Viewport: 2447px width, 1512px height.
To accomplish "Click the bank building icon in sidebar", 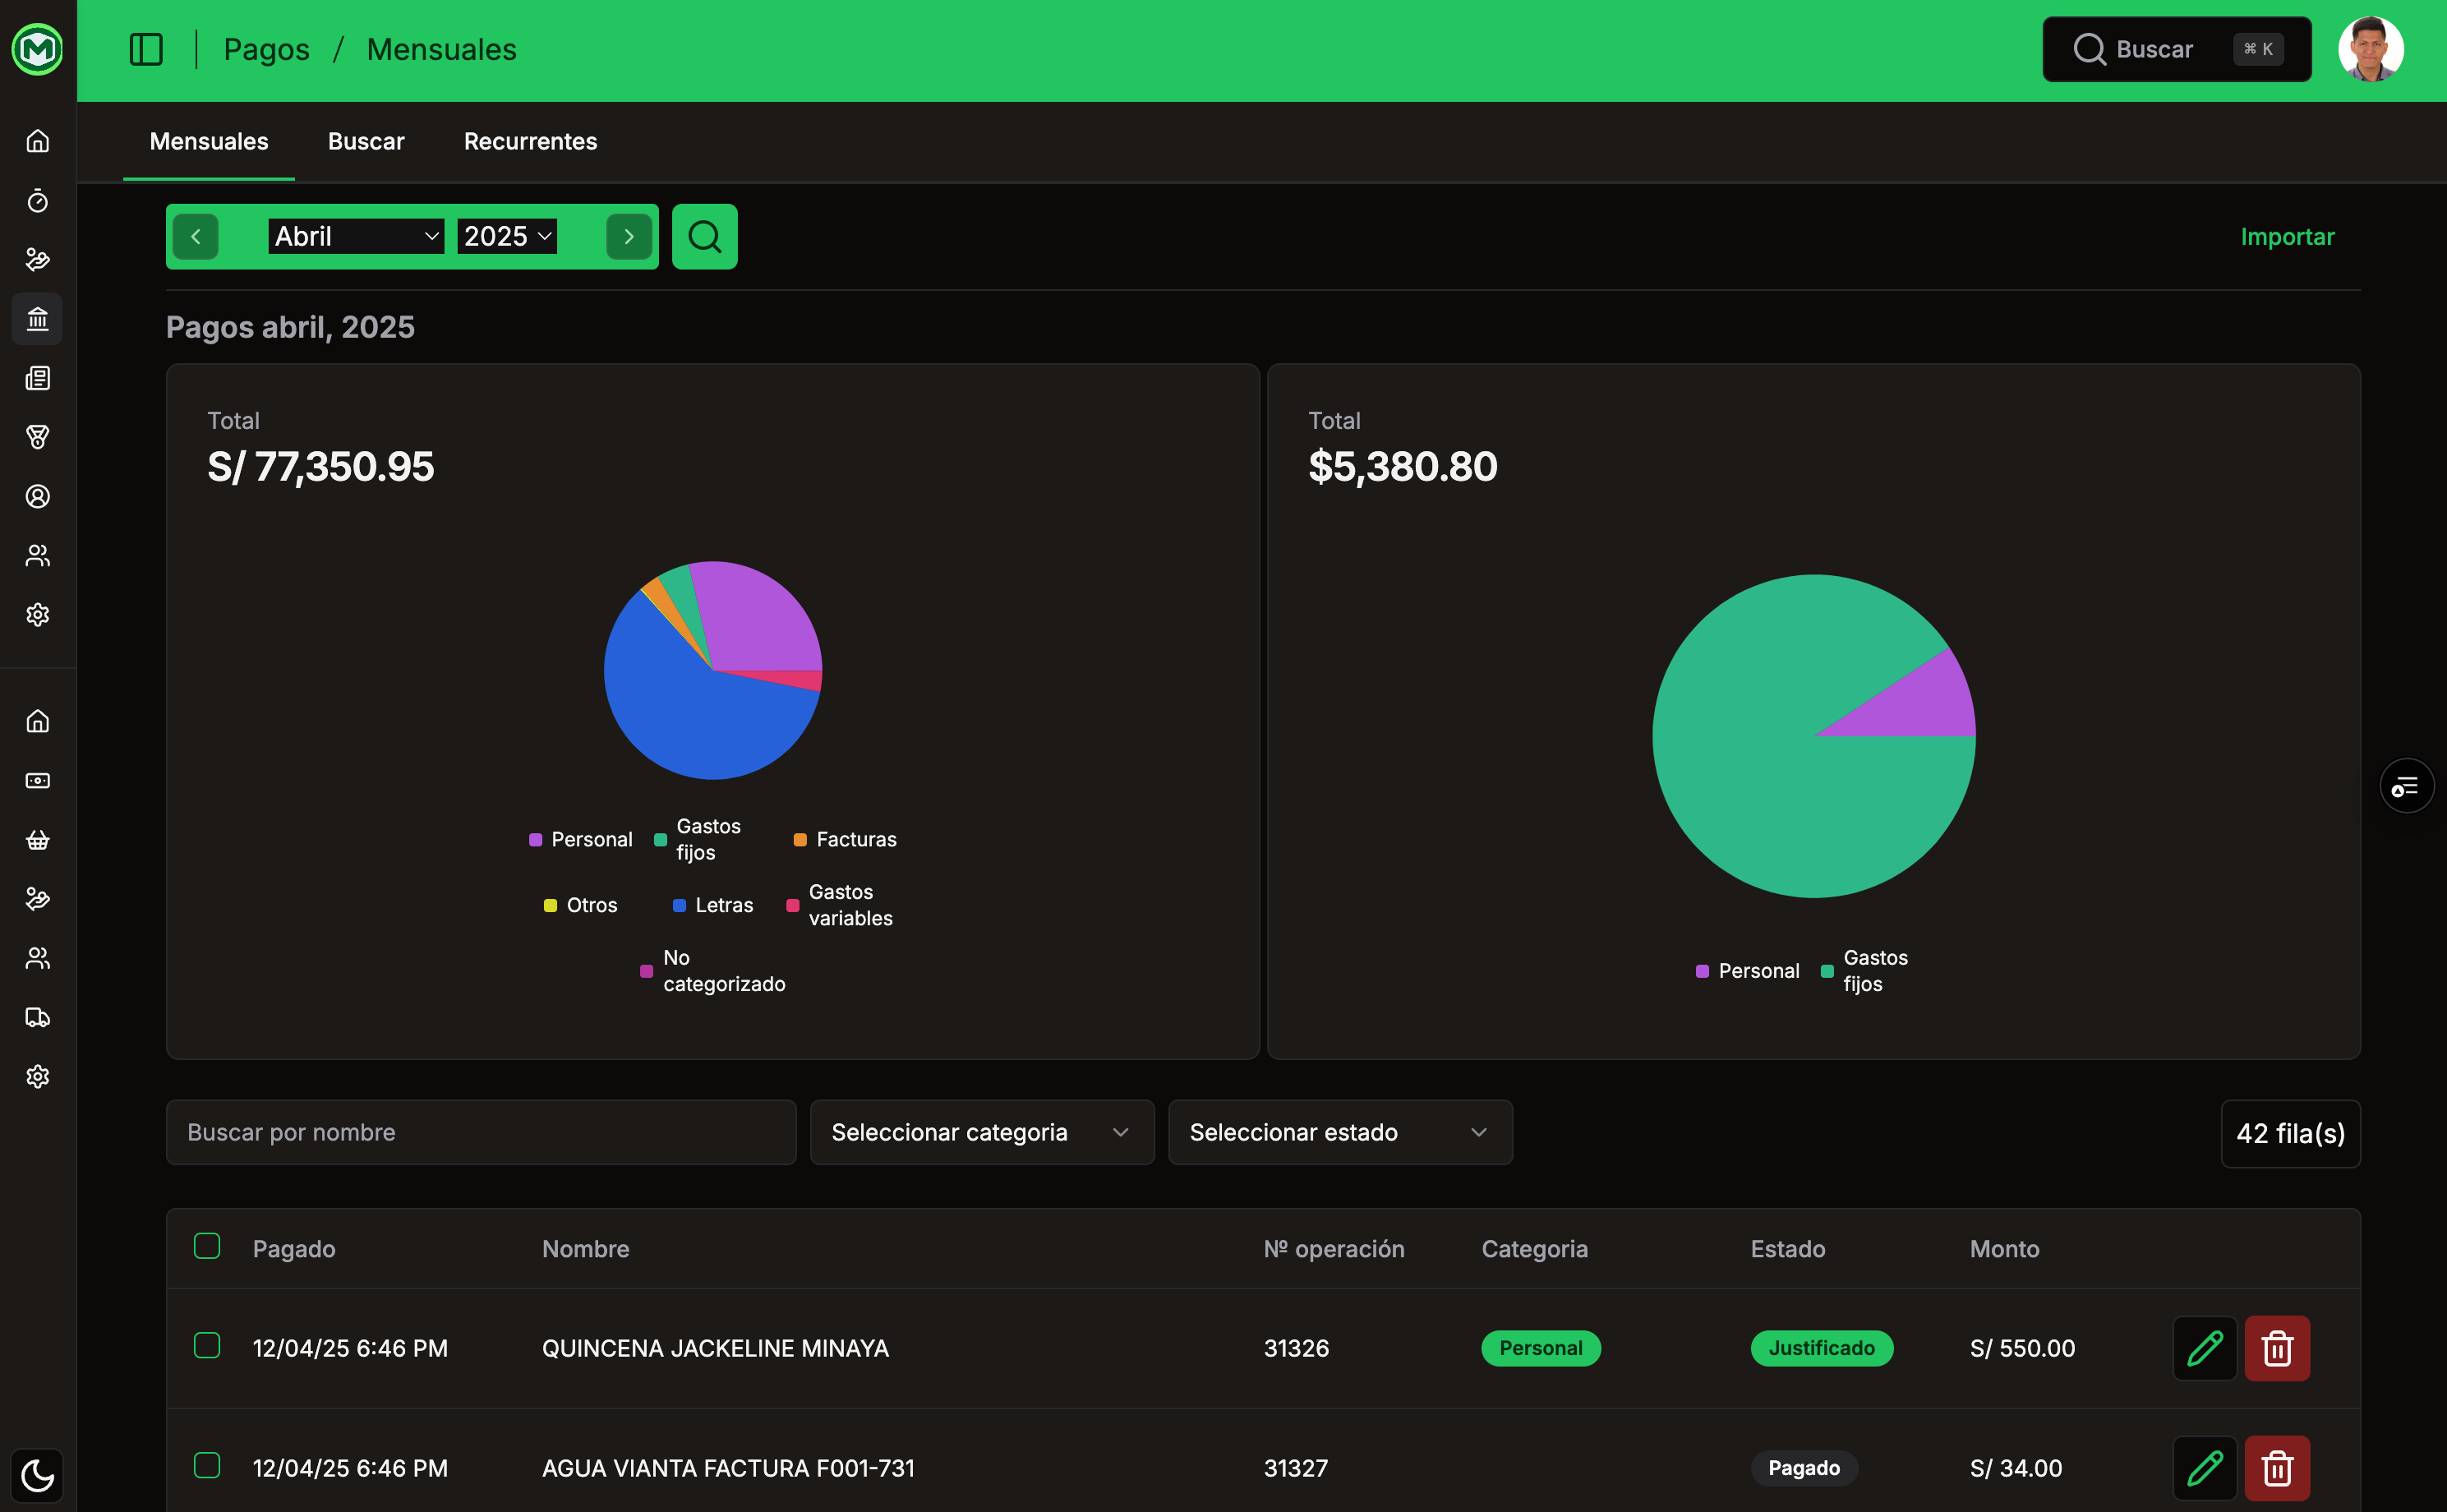I will [38, 319].
